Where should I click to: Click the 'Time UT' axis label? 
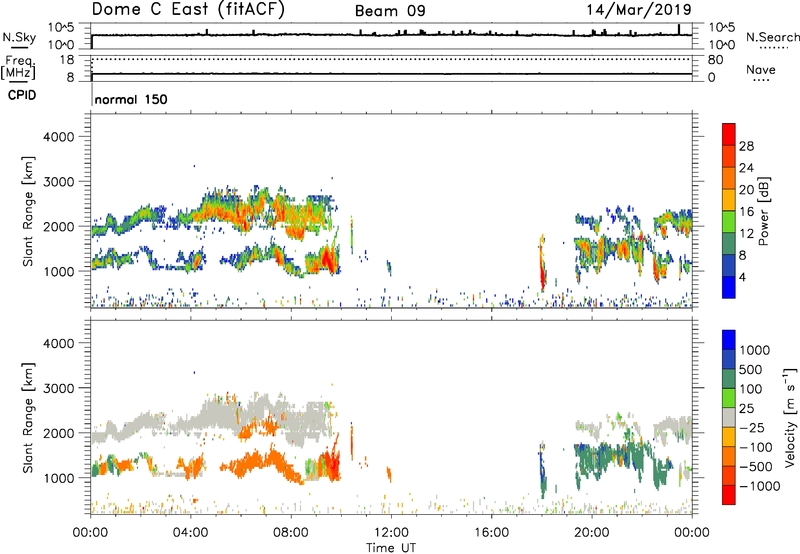click(x=391, y=547)
